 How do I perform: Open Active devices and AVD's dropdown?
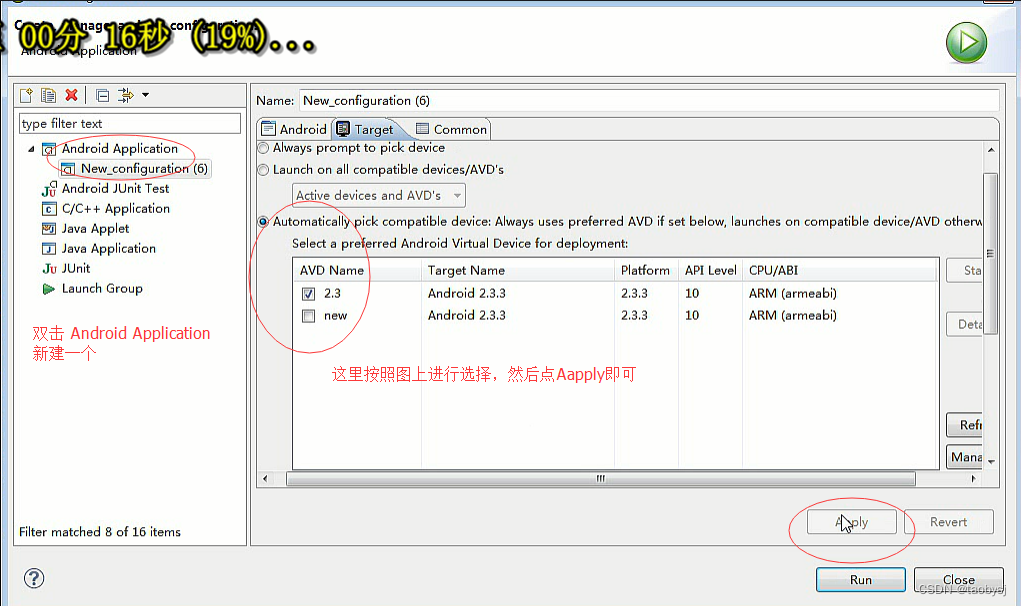pyautogui.click(x=378, y=195)
